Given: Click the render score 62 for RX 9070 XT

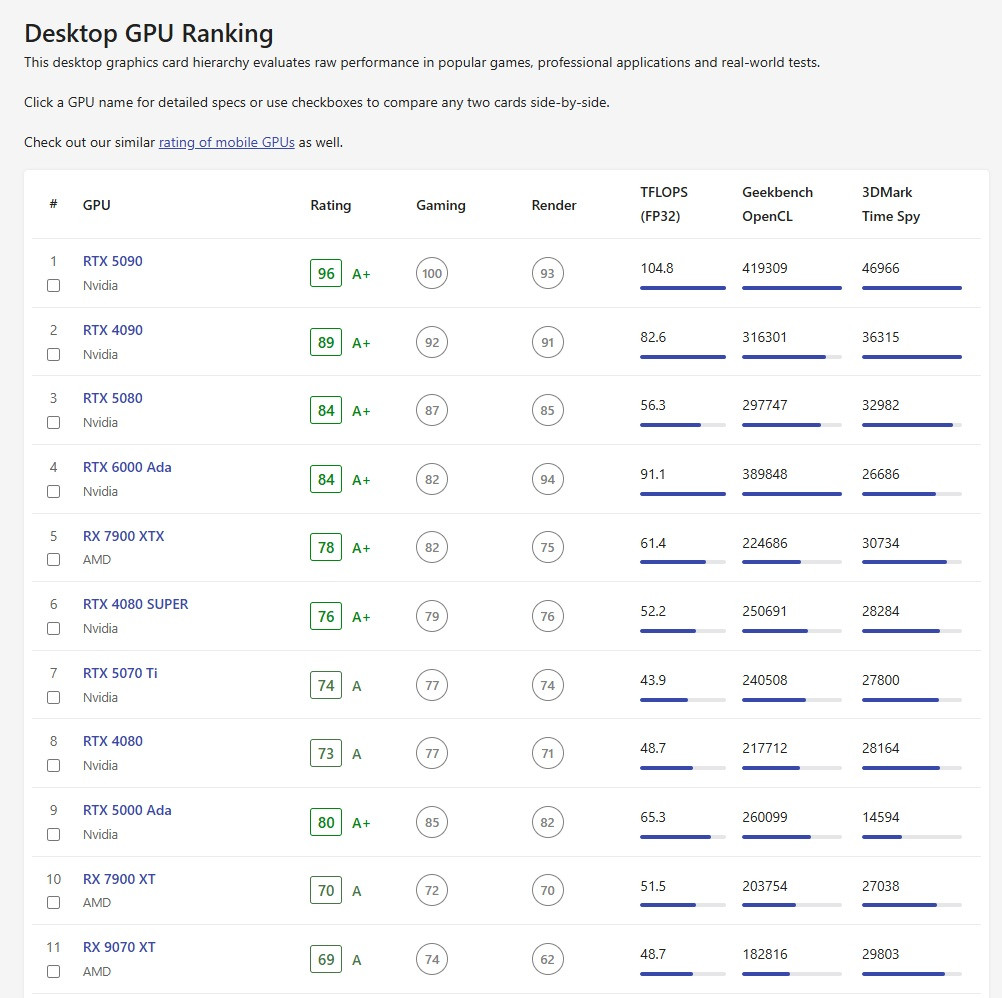Looking at the screenshot, I should pos(548,959).
